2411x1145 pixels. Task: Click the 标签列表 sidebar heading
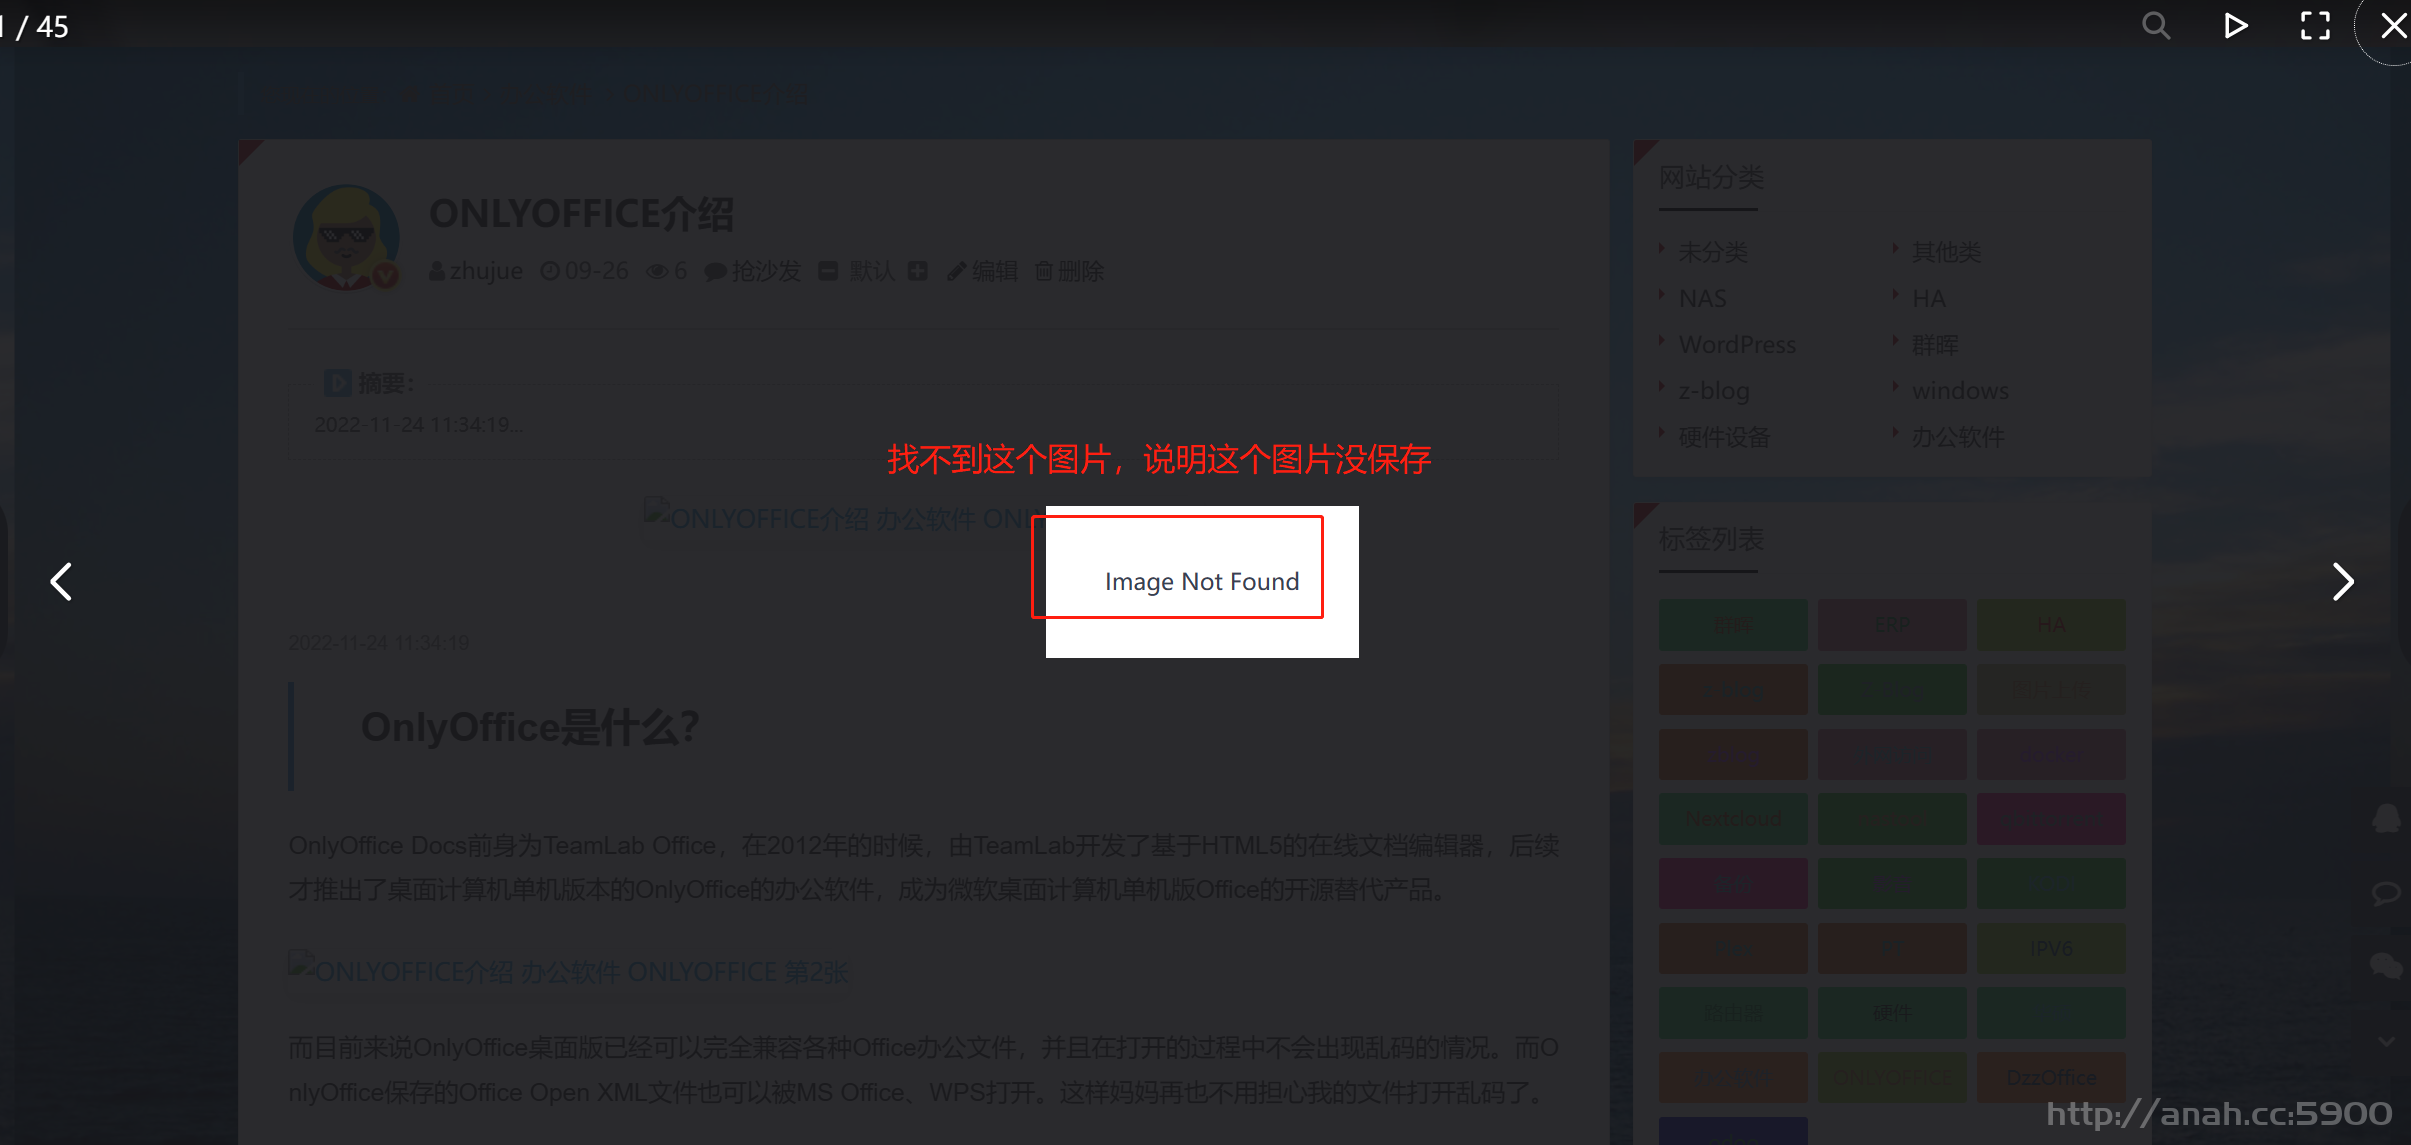coord(1711,539)
